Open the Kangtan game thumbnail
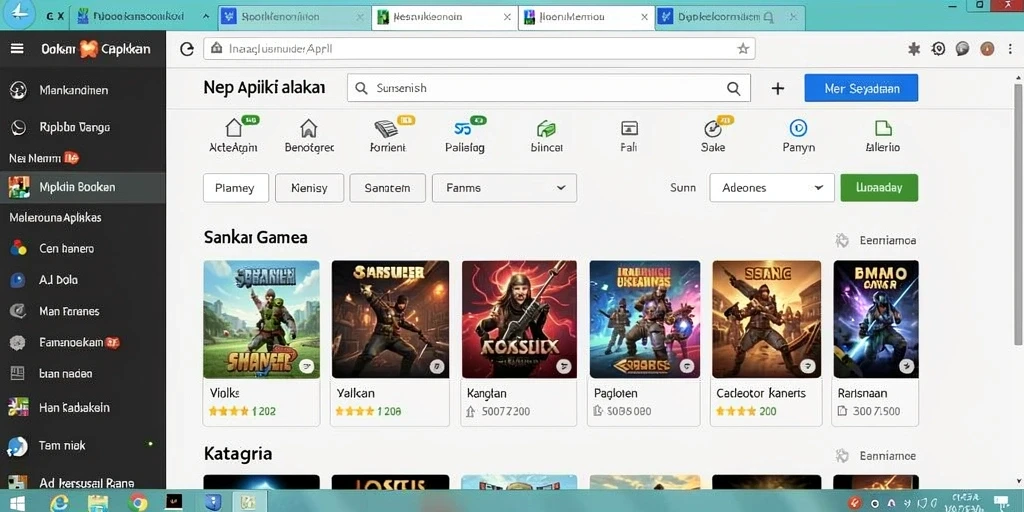Screen dimensions: 1024x512 519,319
